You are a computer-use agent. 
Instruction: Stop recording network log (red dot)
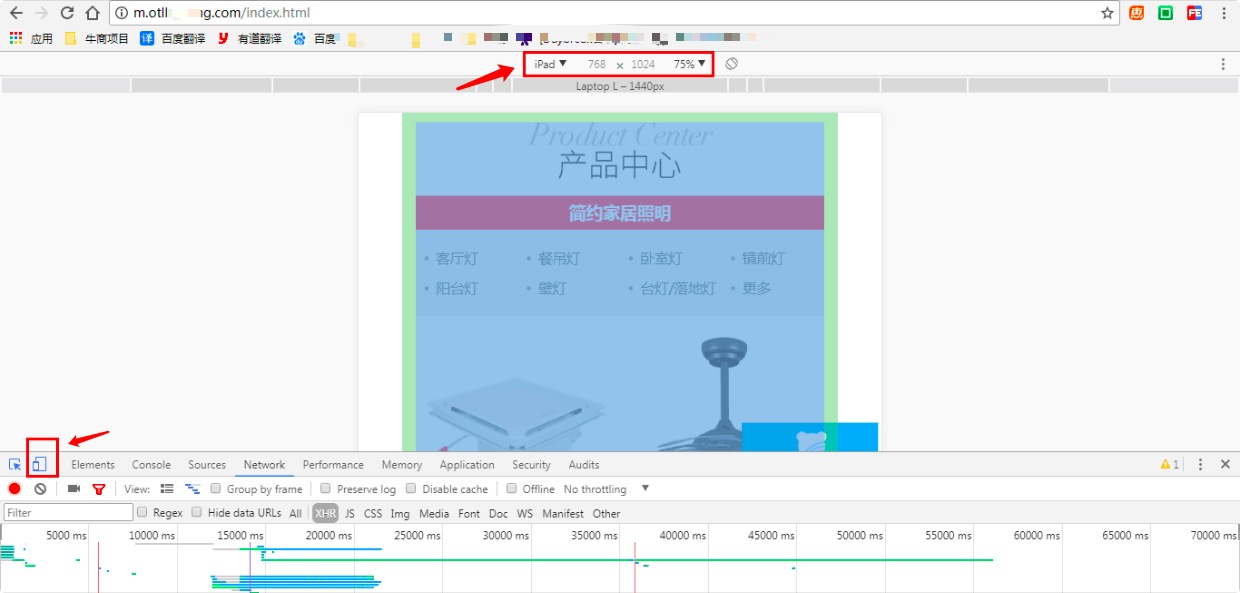tap(15, 489)
